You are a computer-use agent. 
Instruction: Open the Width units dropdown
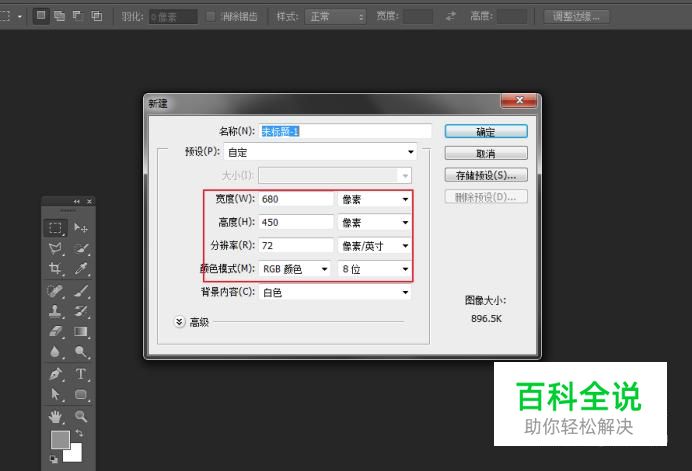pyautogui.click(x=374, y=199)
